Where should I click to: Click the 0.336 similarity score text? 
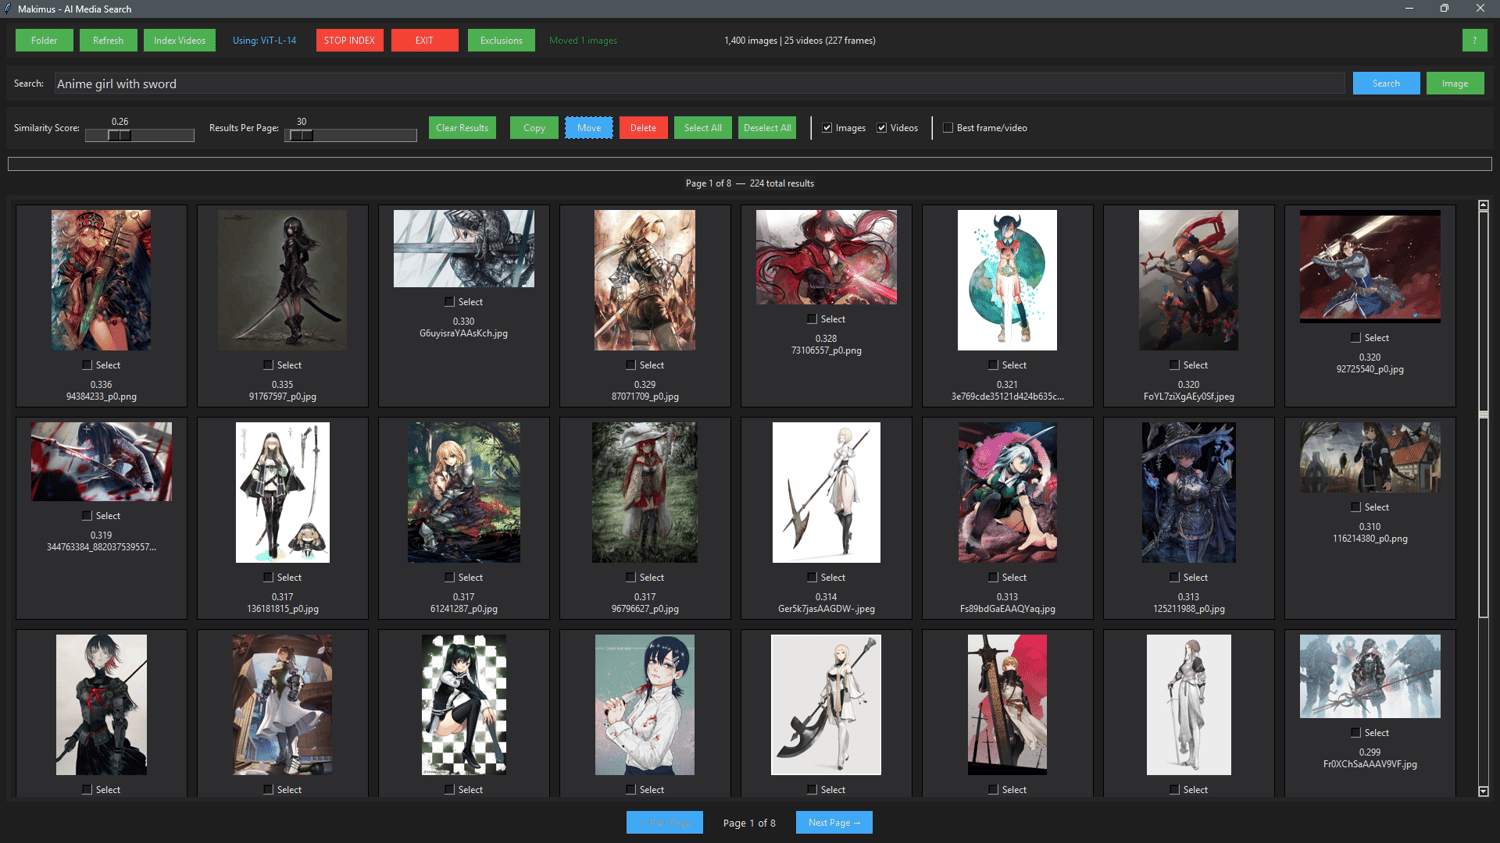click(x=101, y=385)
